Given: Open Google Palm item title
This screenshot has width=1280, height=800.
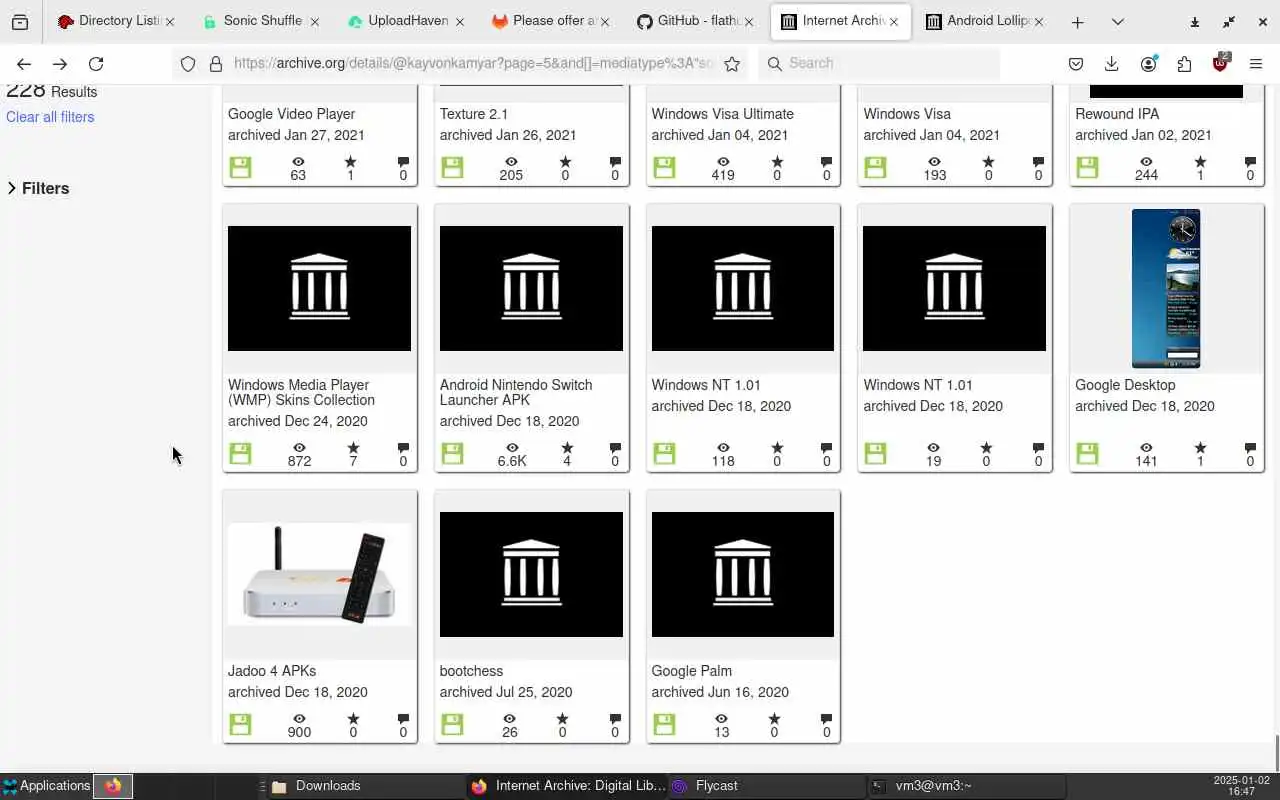Looking at the screenshot, I should click(691, 671).
